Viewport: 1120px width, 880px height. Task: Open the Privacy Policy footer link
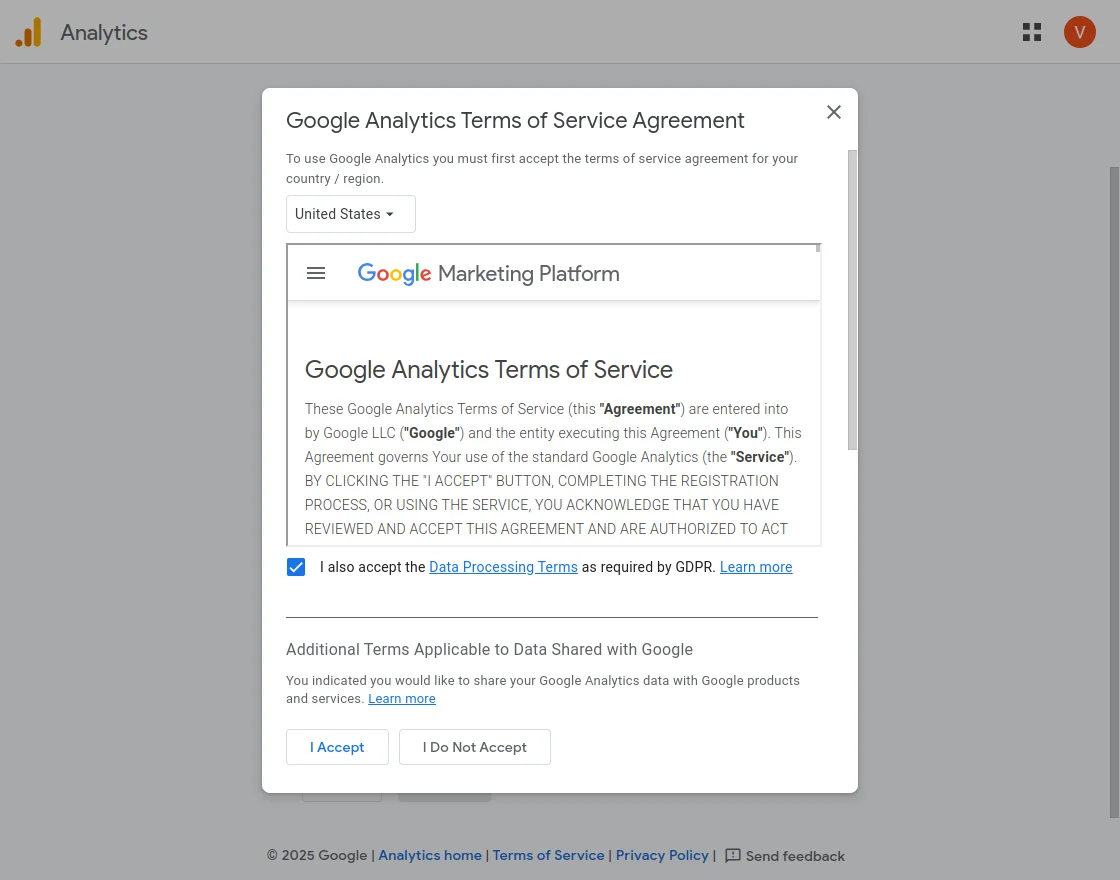(662, 856)
